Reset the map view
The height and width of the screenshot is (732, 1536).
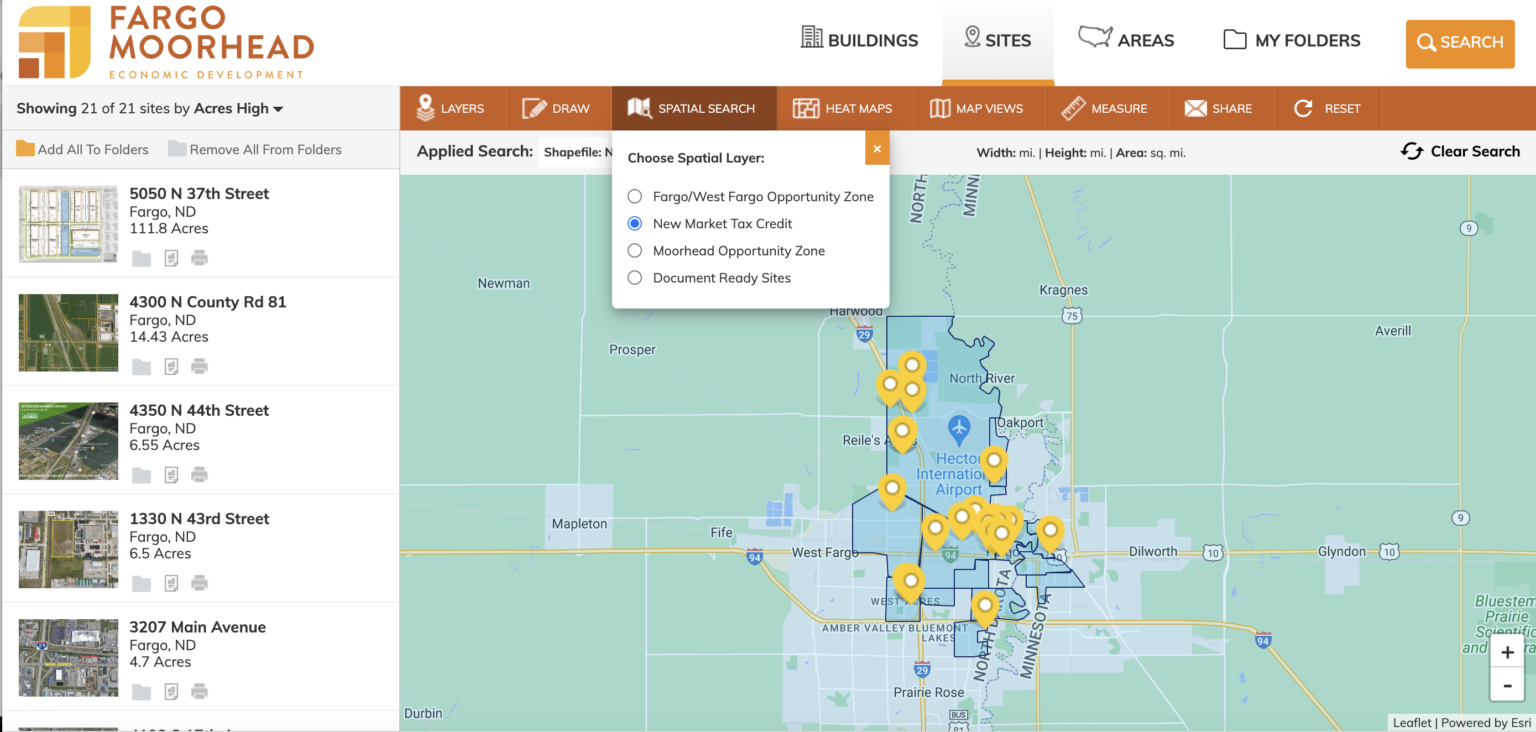pyautogui.click(x=1328, y=108)
